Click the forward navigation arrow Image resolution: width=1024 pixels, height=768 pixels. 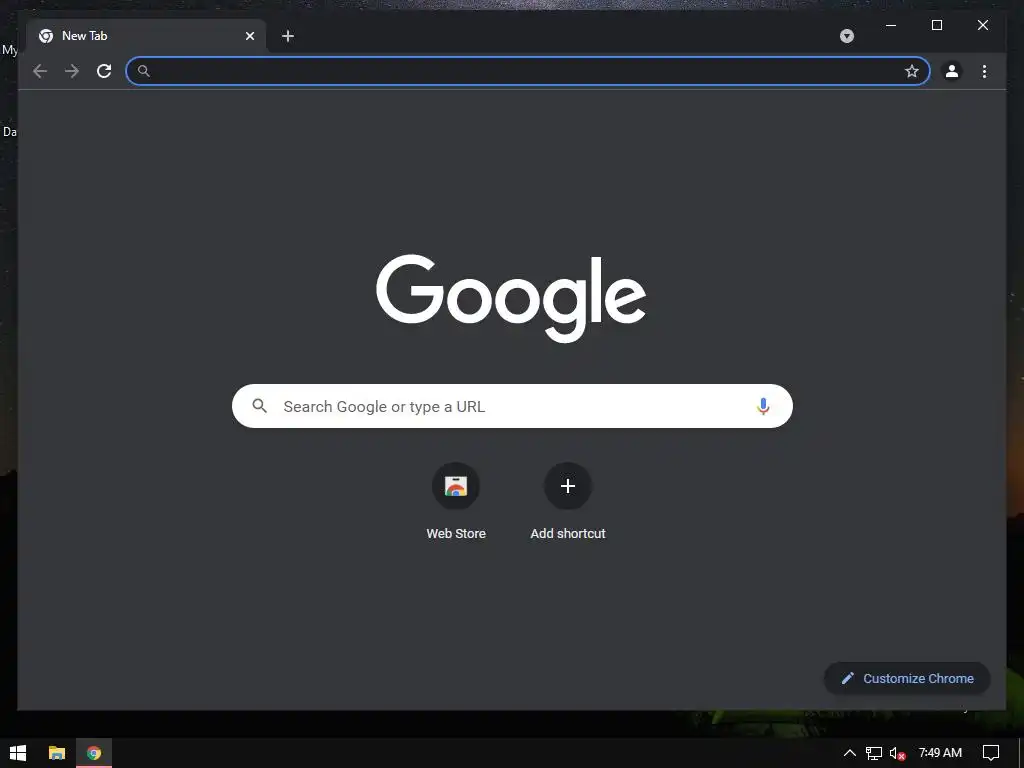pyautogui.click(x=72, y=71)
